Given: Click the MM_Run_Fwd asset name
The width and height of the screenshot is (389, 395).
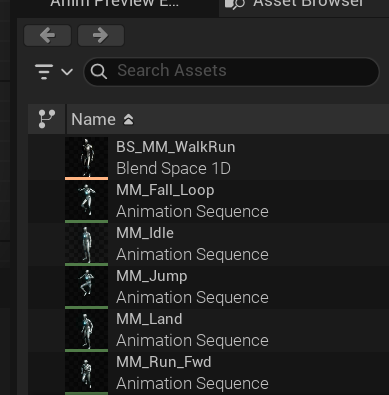Looking at the screenshot, I should 164,362.
